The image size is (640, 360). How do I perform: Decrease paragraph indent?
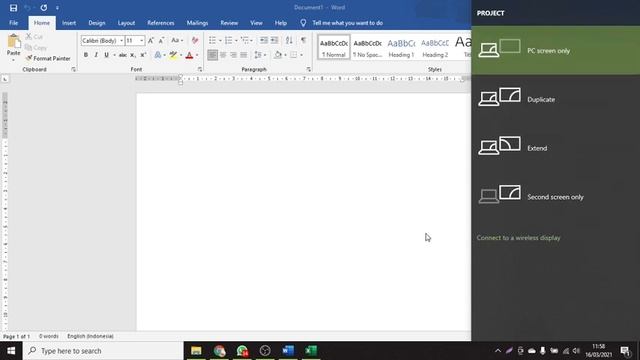[264, 40]
